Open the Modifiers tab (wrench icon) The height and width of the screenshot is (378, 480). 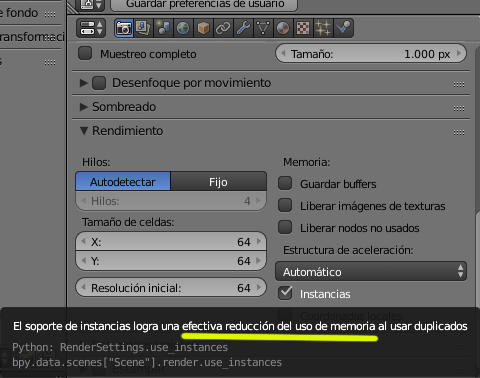click(x=243, y=28)
